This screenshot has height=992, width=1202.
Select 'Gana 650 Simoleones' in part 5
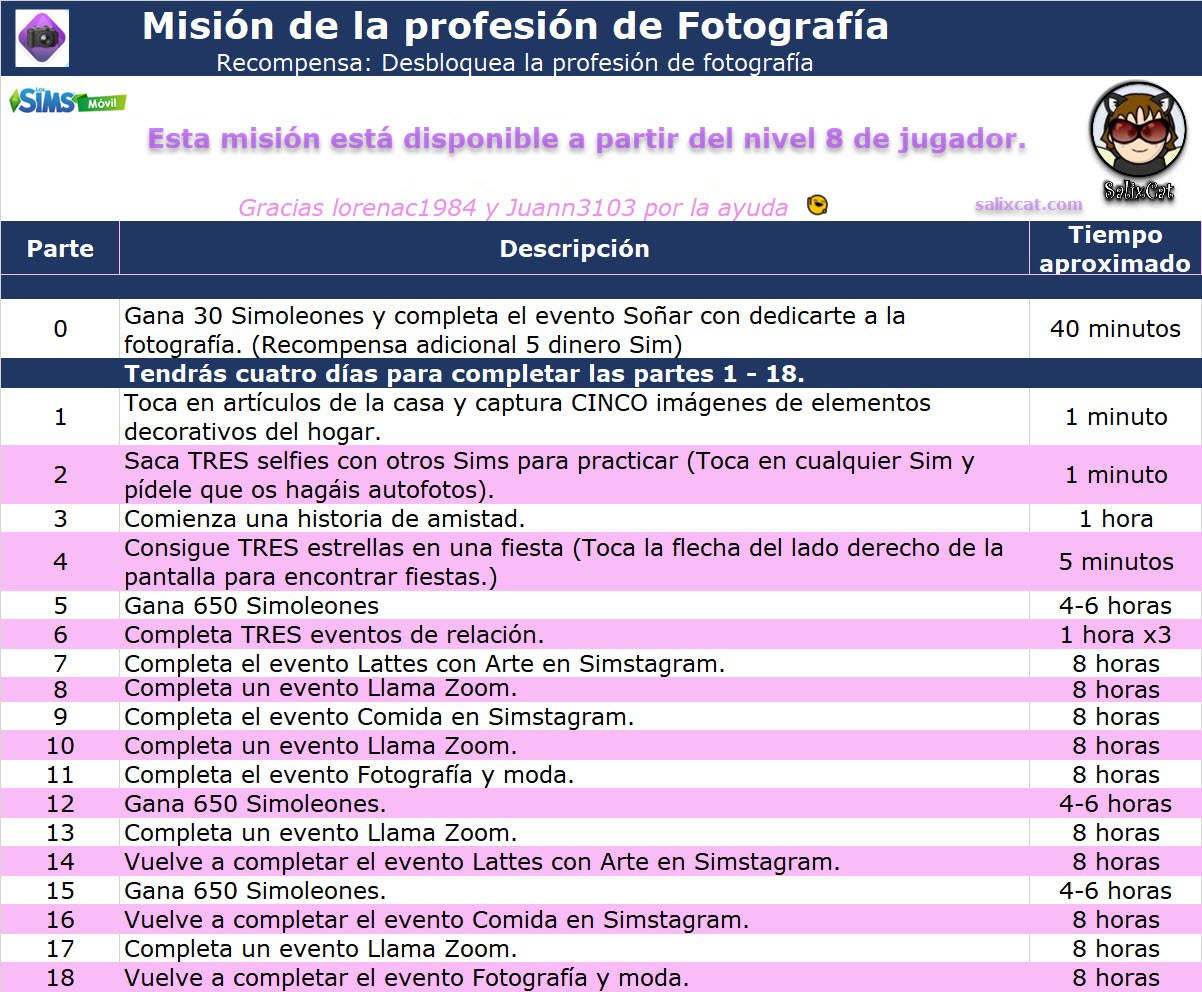[251, 606]
